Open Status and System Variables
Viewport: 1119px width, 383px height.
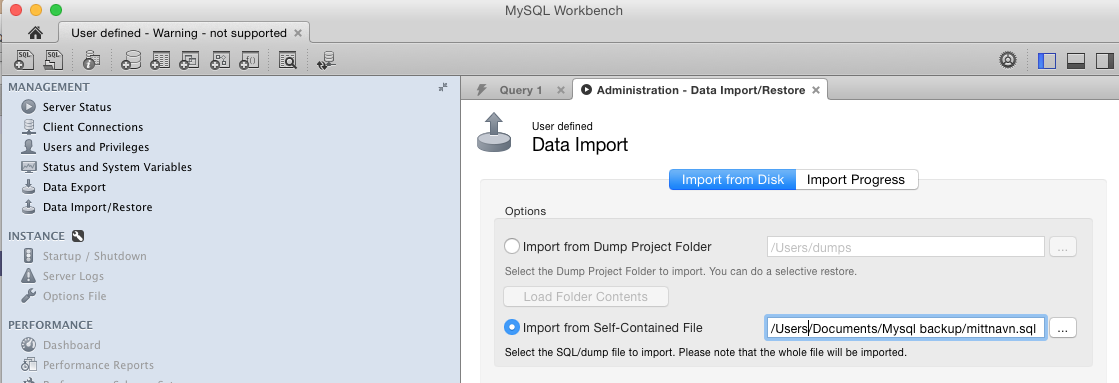click(117, 167)
